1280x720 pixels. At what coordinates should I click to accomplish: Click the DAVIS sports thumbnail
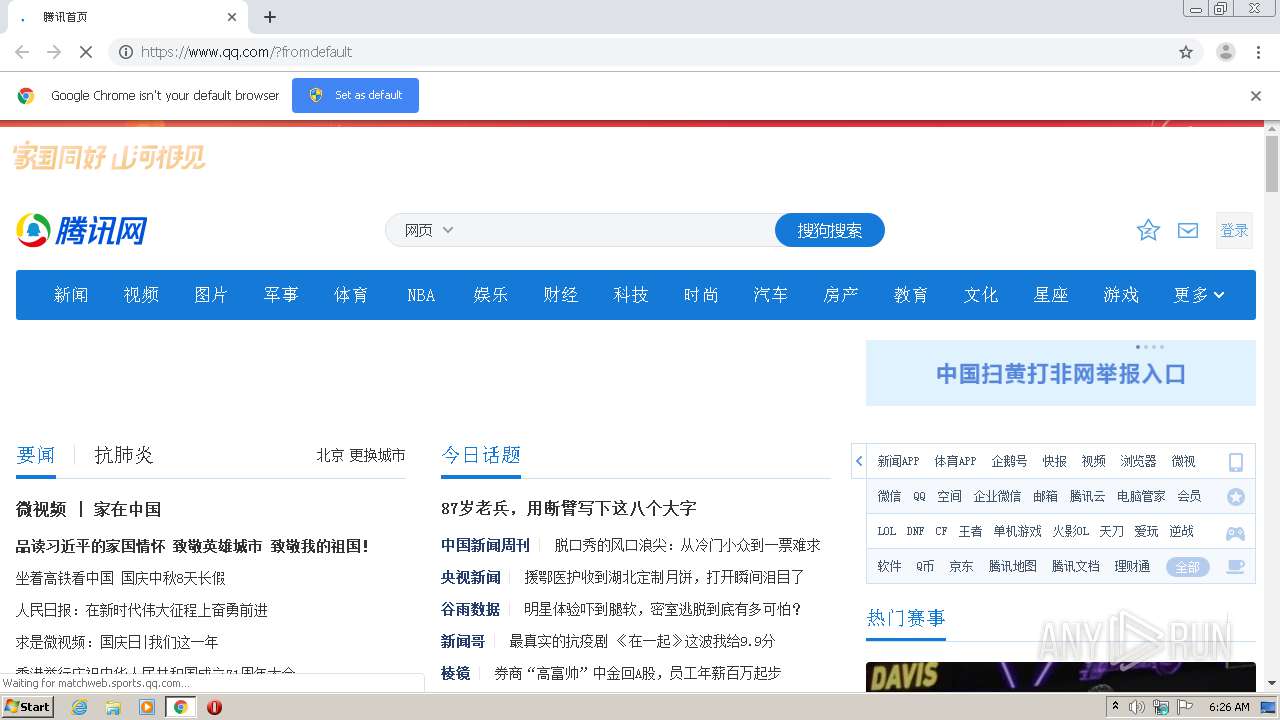1061,677
